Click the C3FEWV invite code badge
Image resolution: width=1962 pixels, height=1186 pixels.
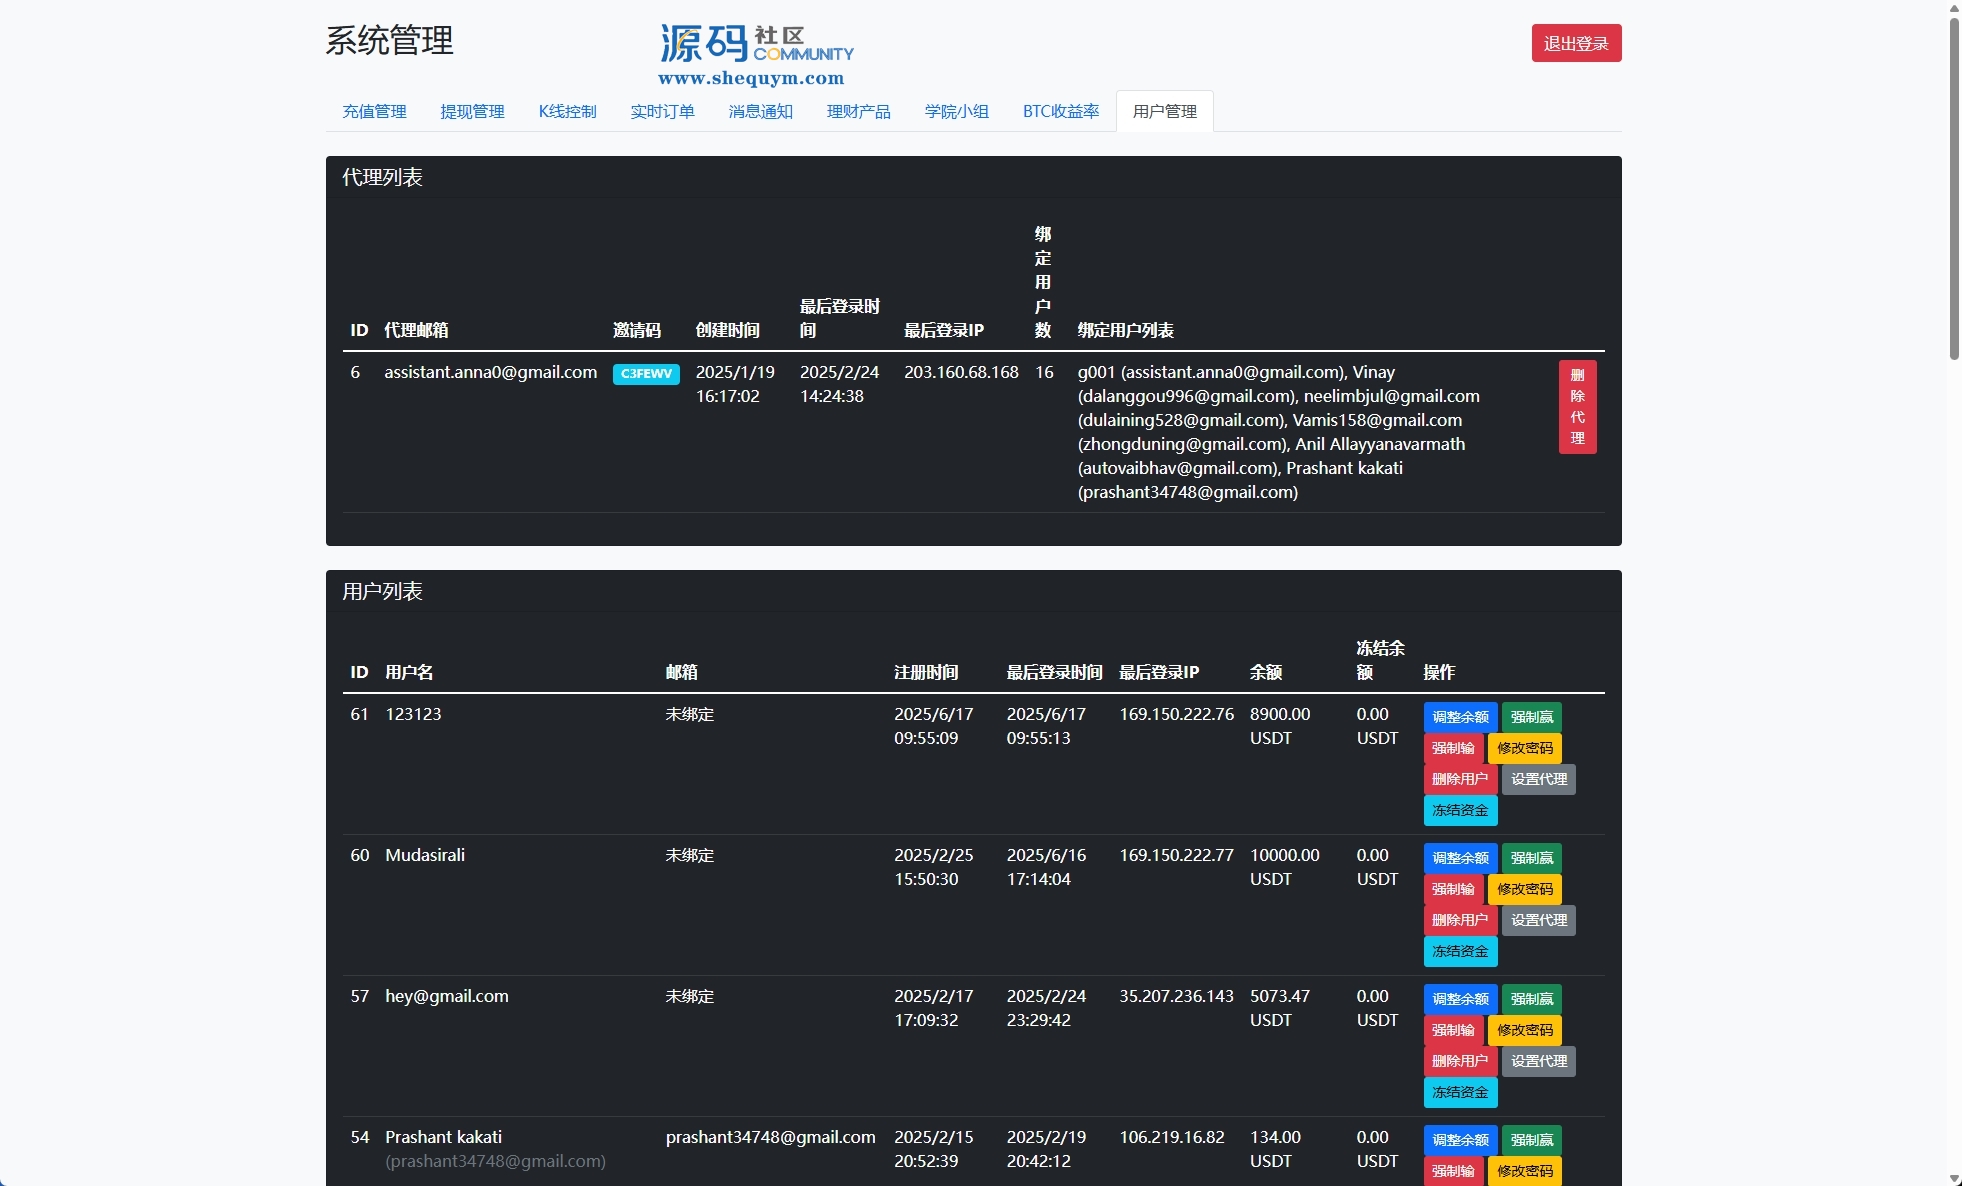646,374
